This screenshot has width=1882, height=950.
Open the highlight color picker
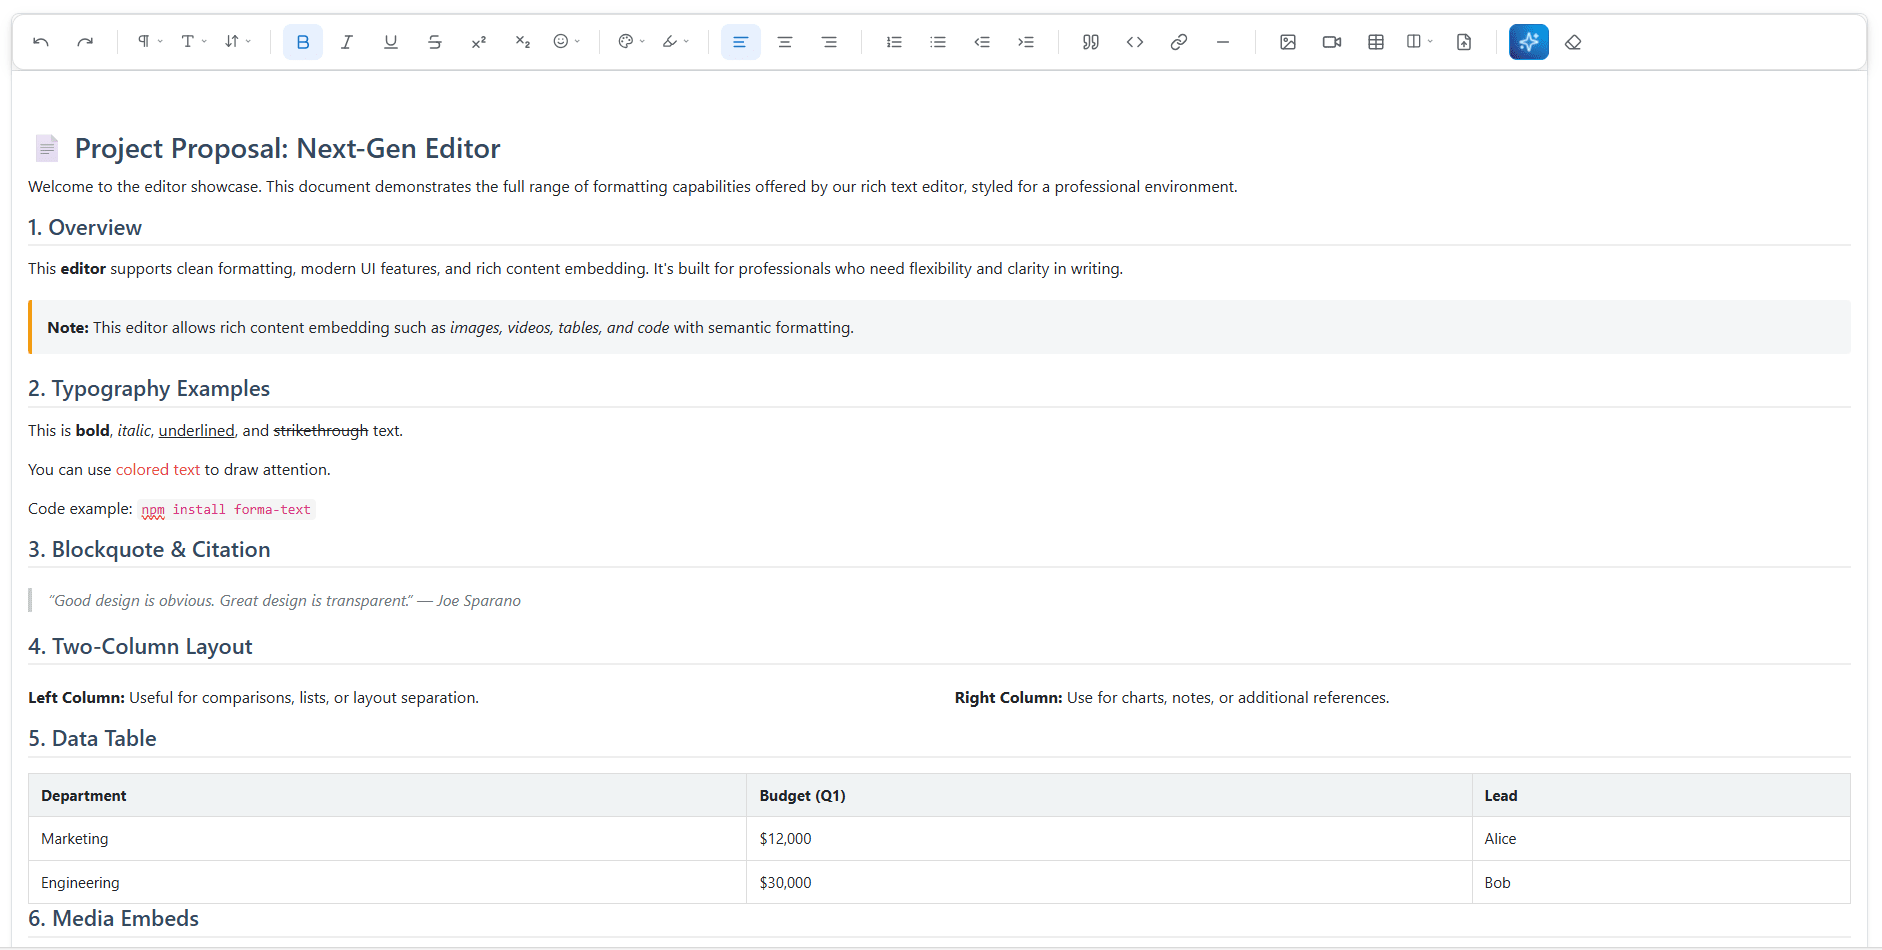tap(676, 42)
